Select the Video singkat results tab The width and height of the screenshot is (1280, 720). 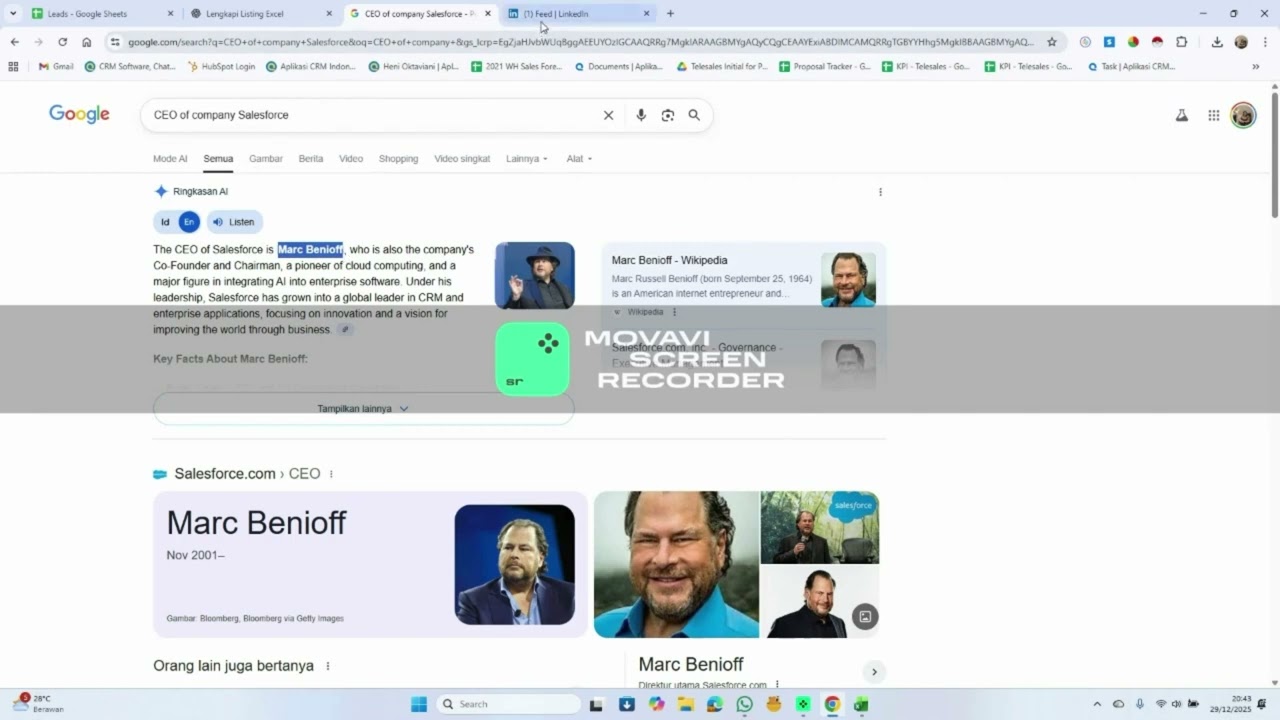tap(462, 159)
